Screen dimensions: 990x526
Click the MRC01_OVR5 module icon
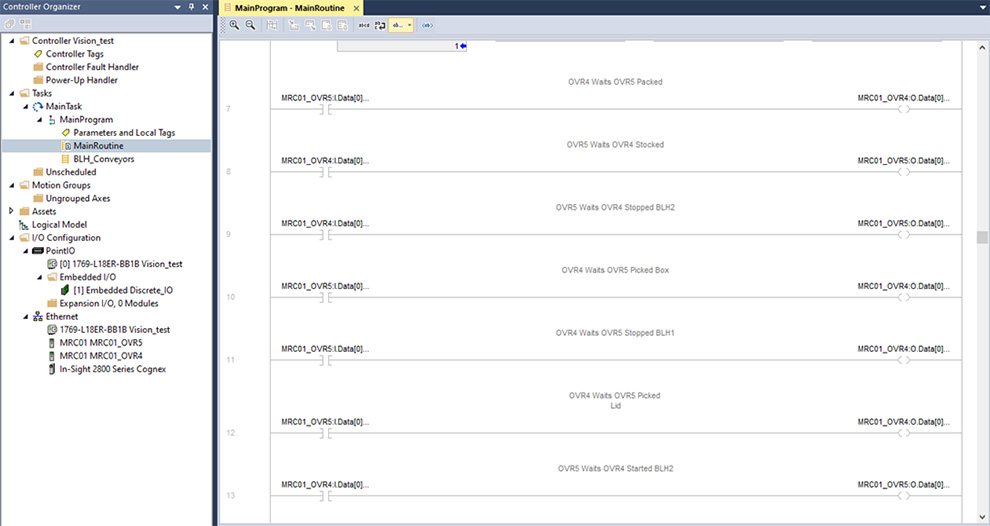[x=52, y=343]
